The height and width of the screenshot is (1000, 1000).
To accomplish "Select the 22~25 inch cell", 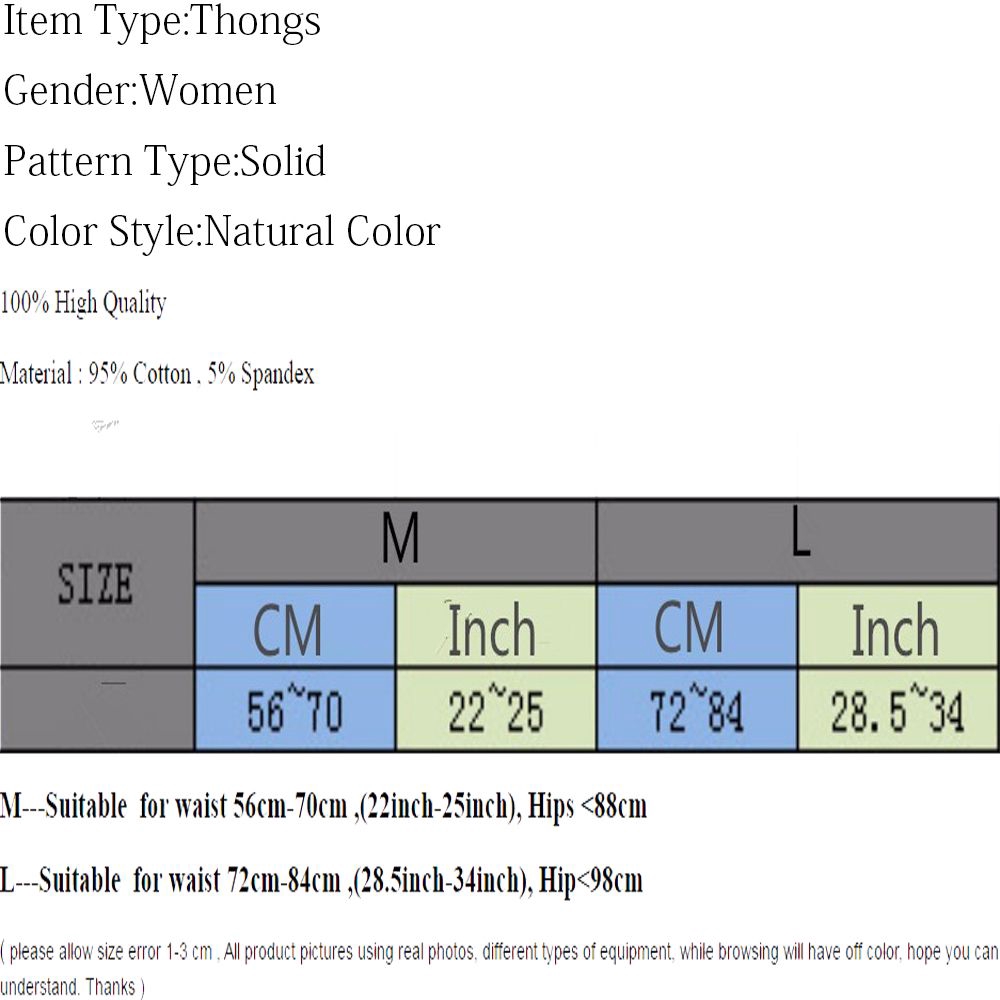I will [496, 709].
